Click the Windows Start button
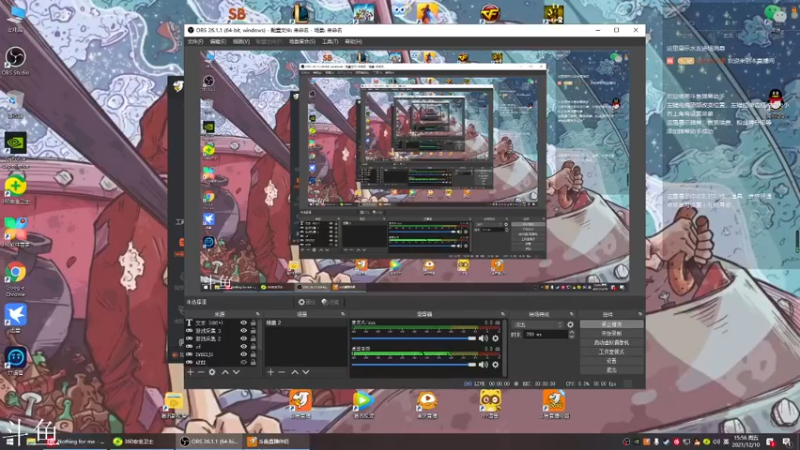This screenshot has width=800, height=450. [x=9, y=441]
